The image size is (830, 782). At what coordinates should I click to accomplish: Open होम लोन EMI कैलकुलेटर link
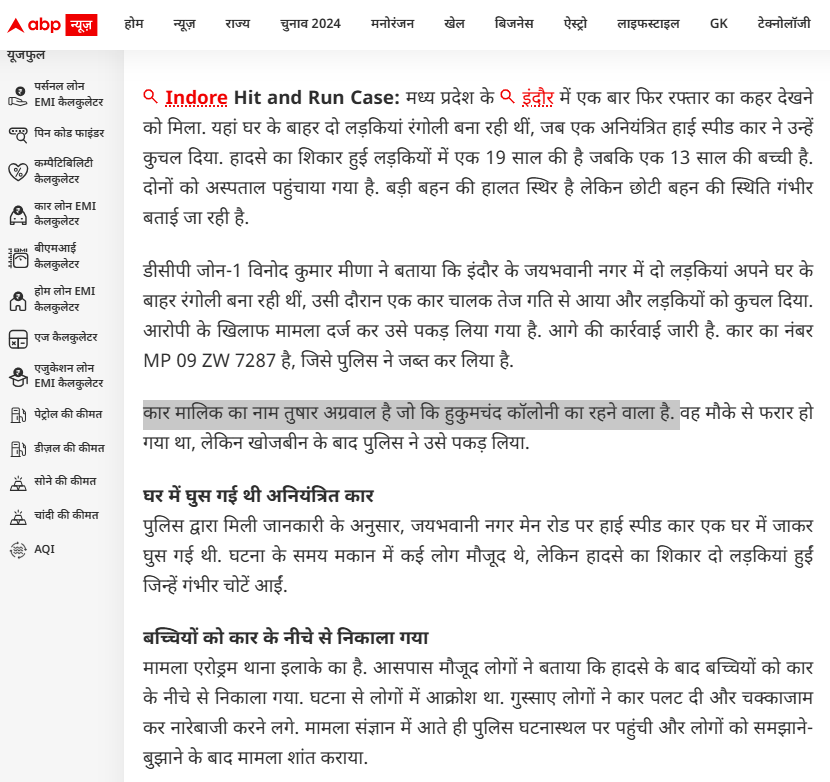[65, 299]
